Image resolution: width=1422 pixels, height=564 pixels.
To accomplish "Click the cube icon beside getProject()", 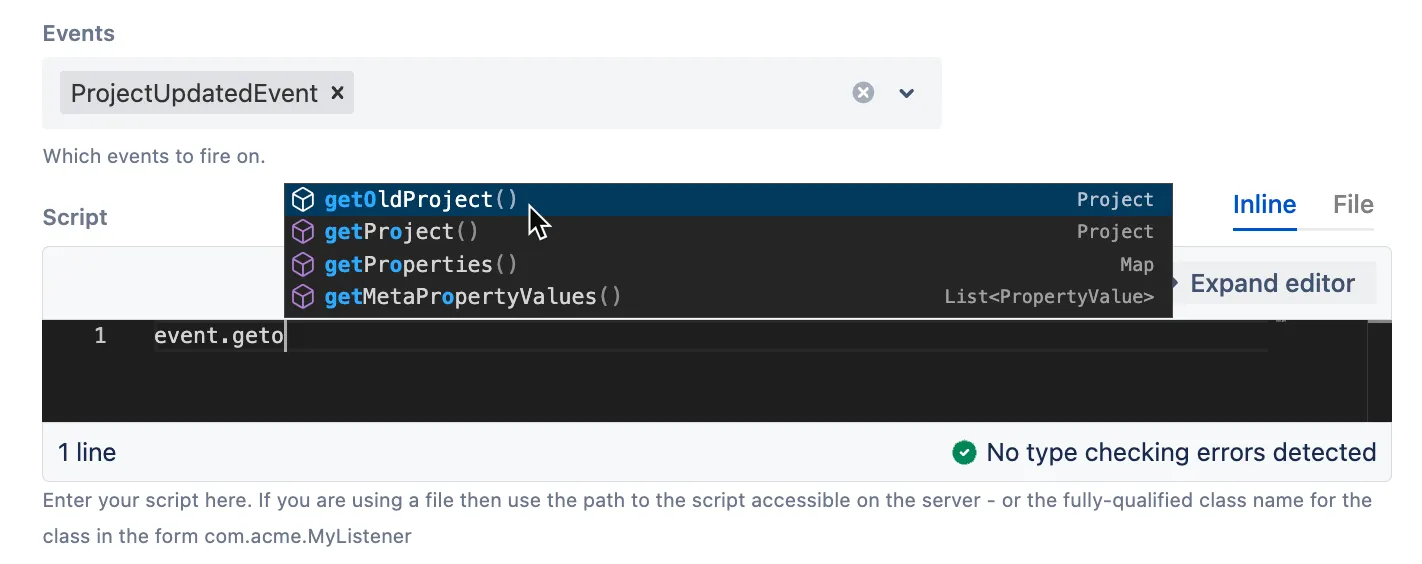I will tap(303, 232).
